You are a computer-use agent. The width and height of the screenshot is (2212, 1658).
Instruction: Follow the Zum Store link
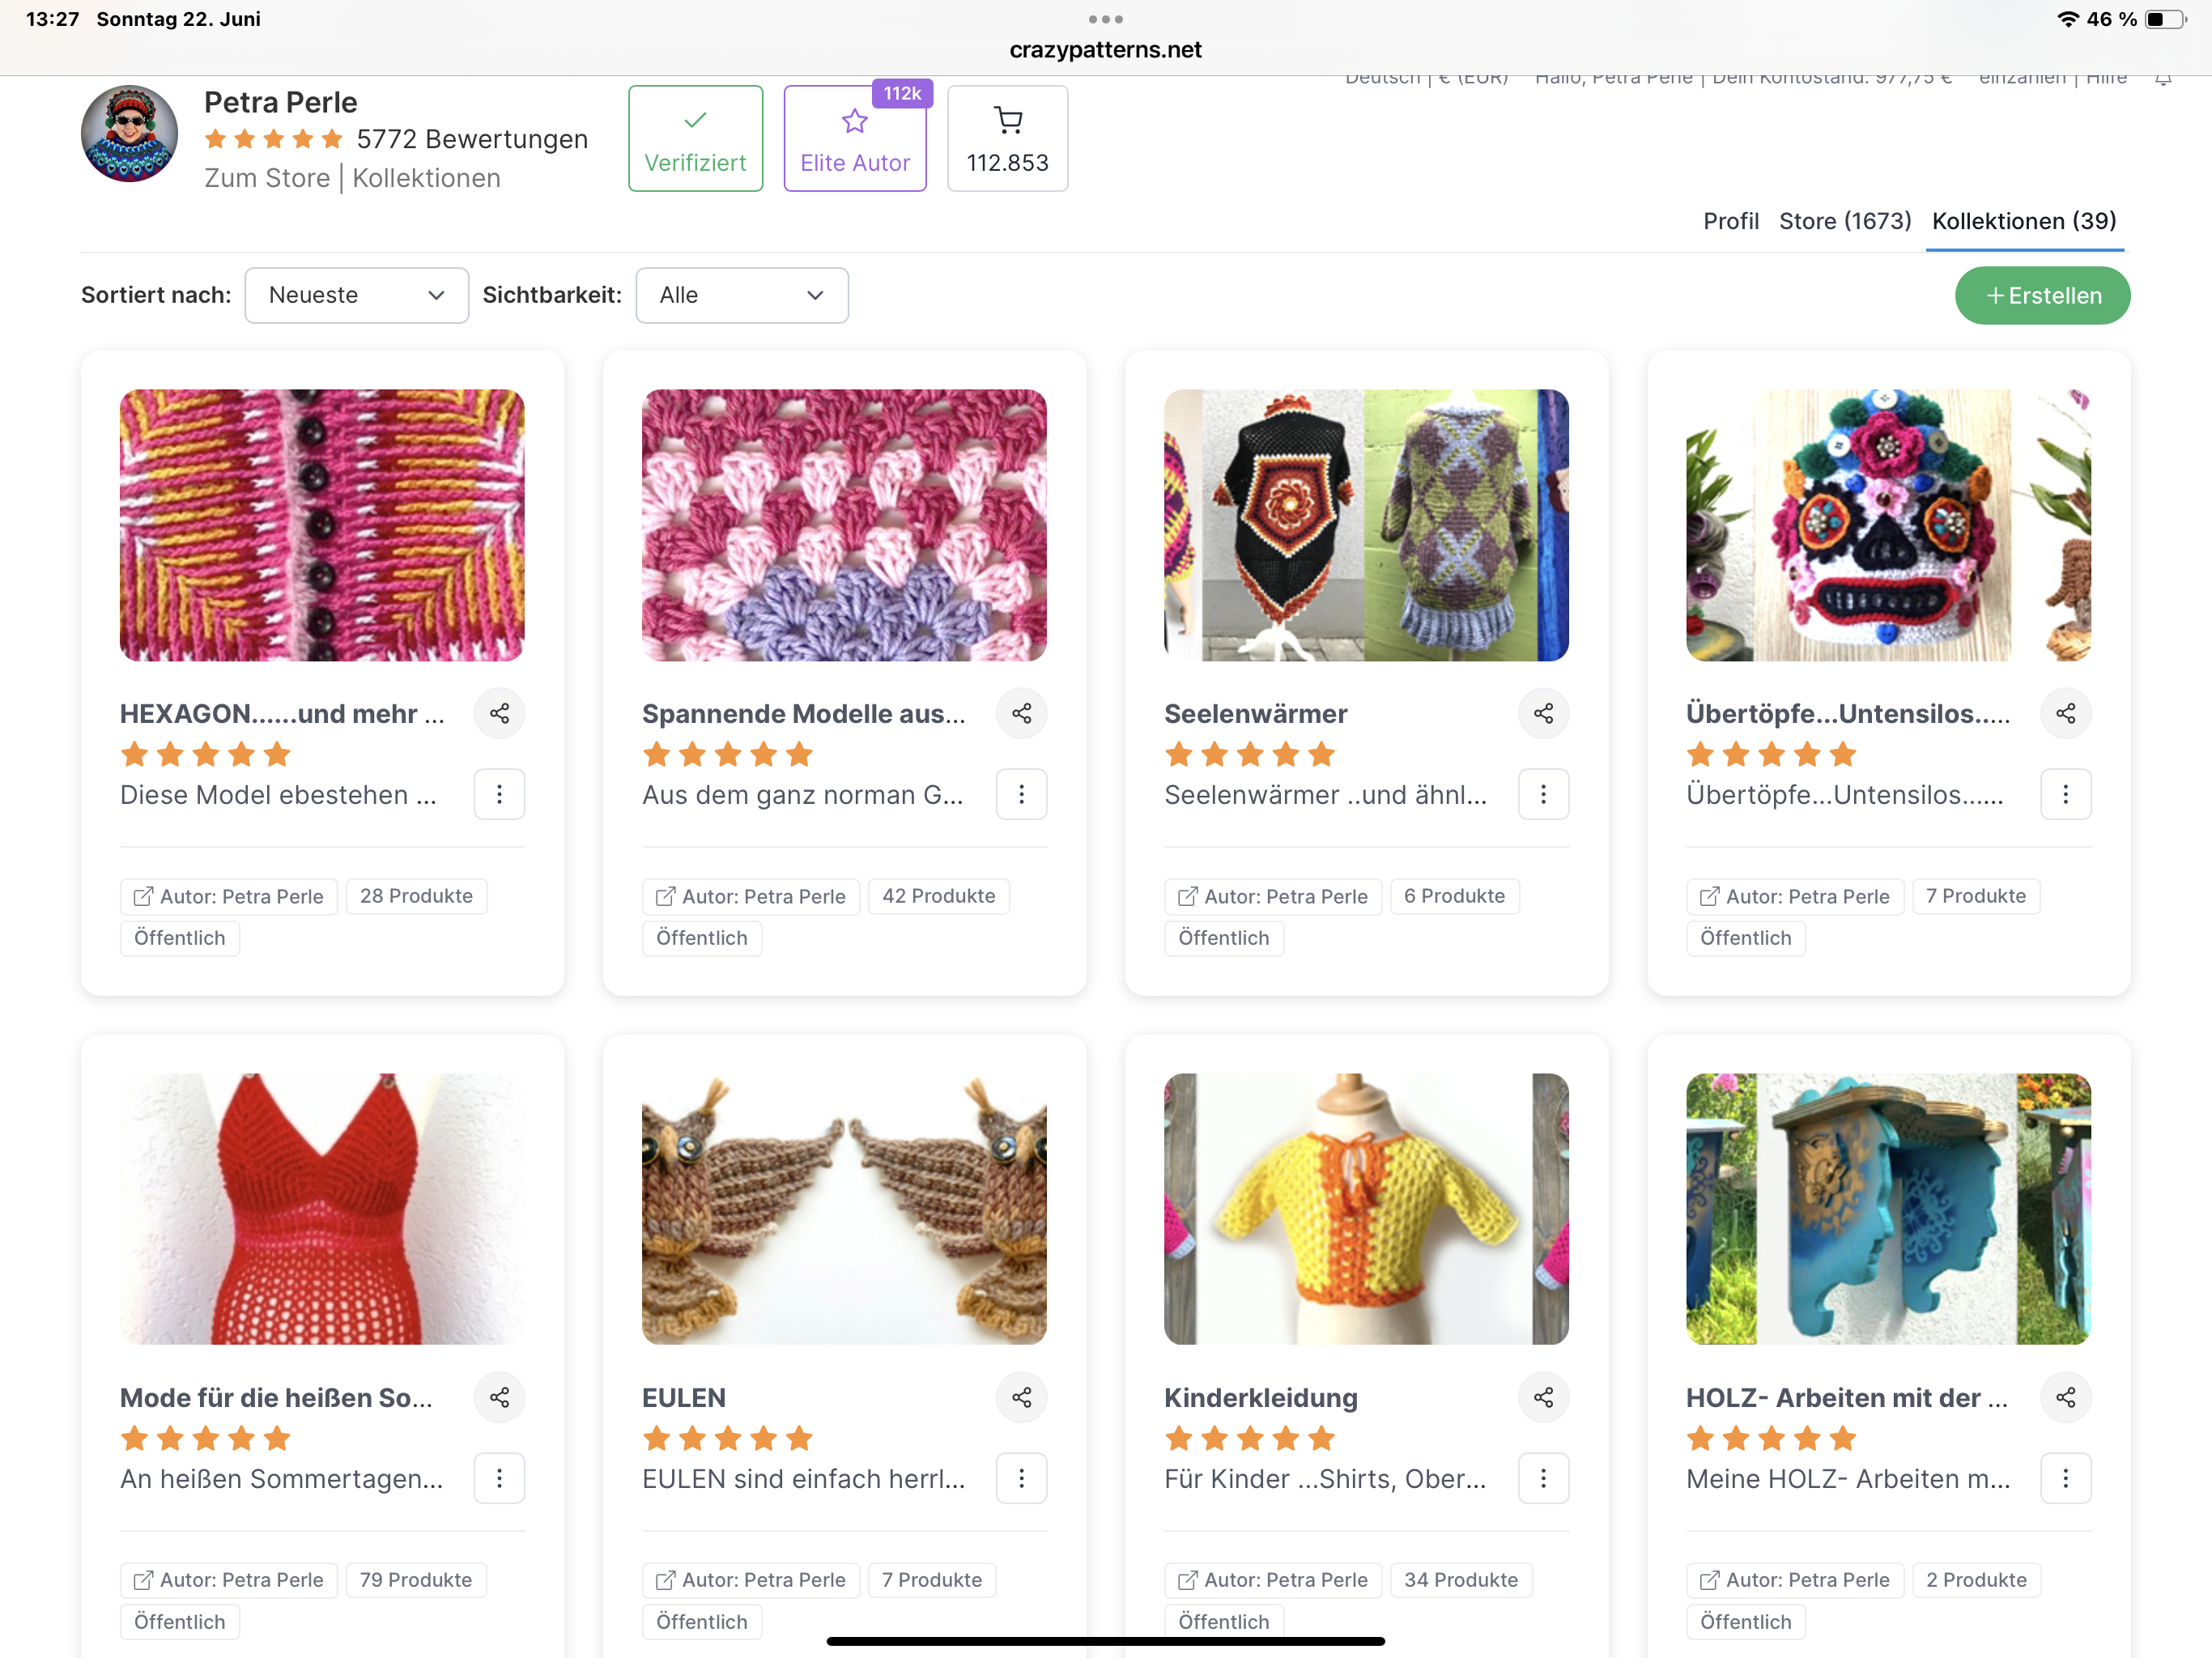267,178
